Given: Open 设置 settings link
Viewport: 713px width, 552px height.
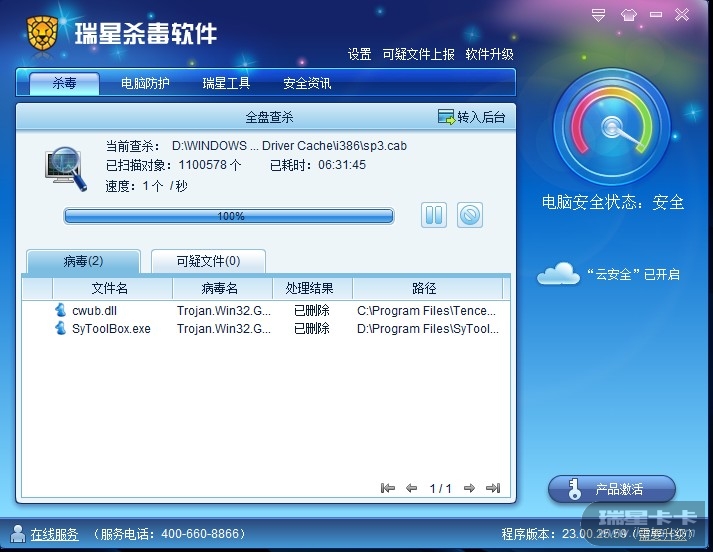Looking at the screenshot, I should click(359, 55).
